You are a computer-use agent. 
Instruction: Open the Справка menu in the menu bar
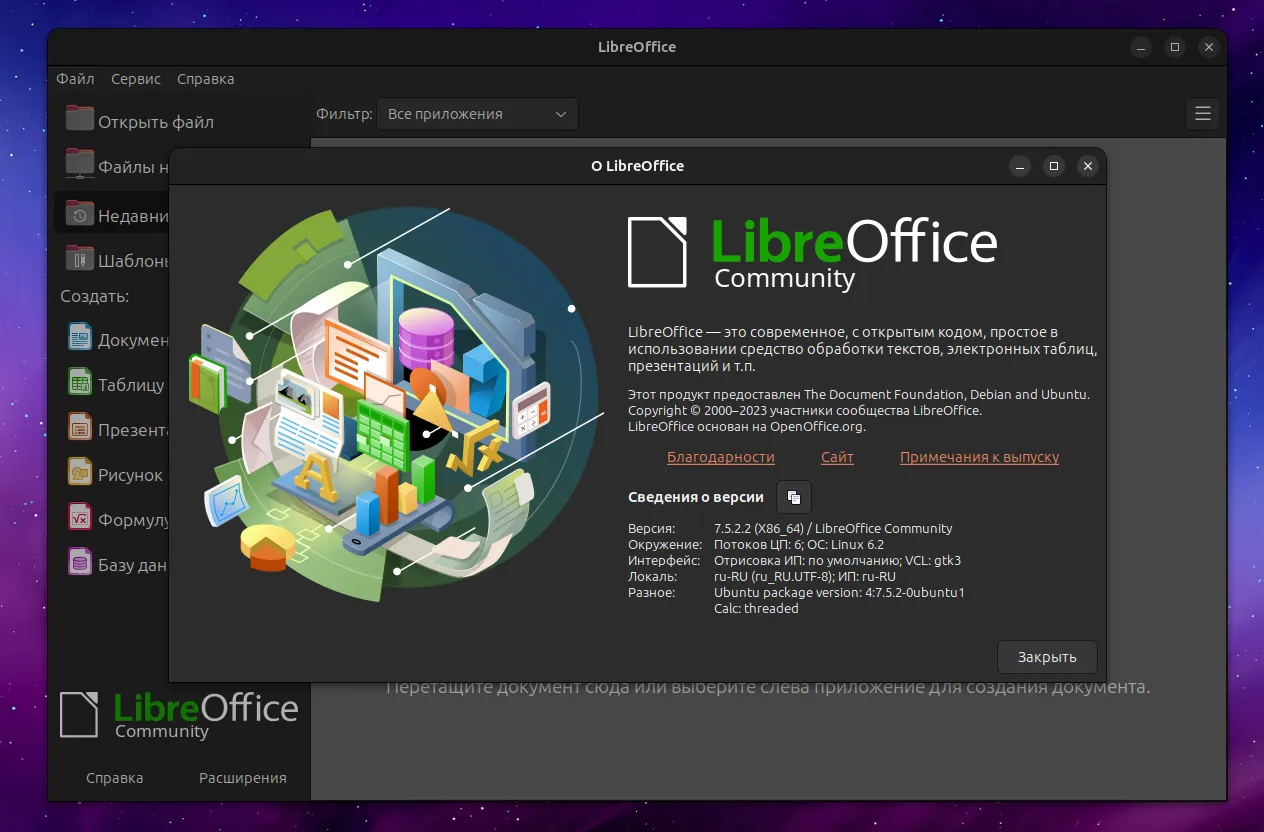[205, 79]
